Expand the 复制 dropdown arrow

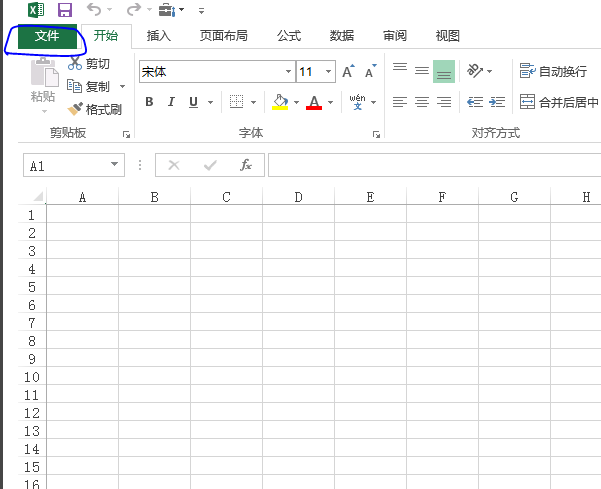pyautogui.click(x=122, y=87)
